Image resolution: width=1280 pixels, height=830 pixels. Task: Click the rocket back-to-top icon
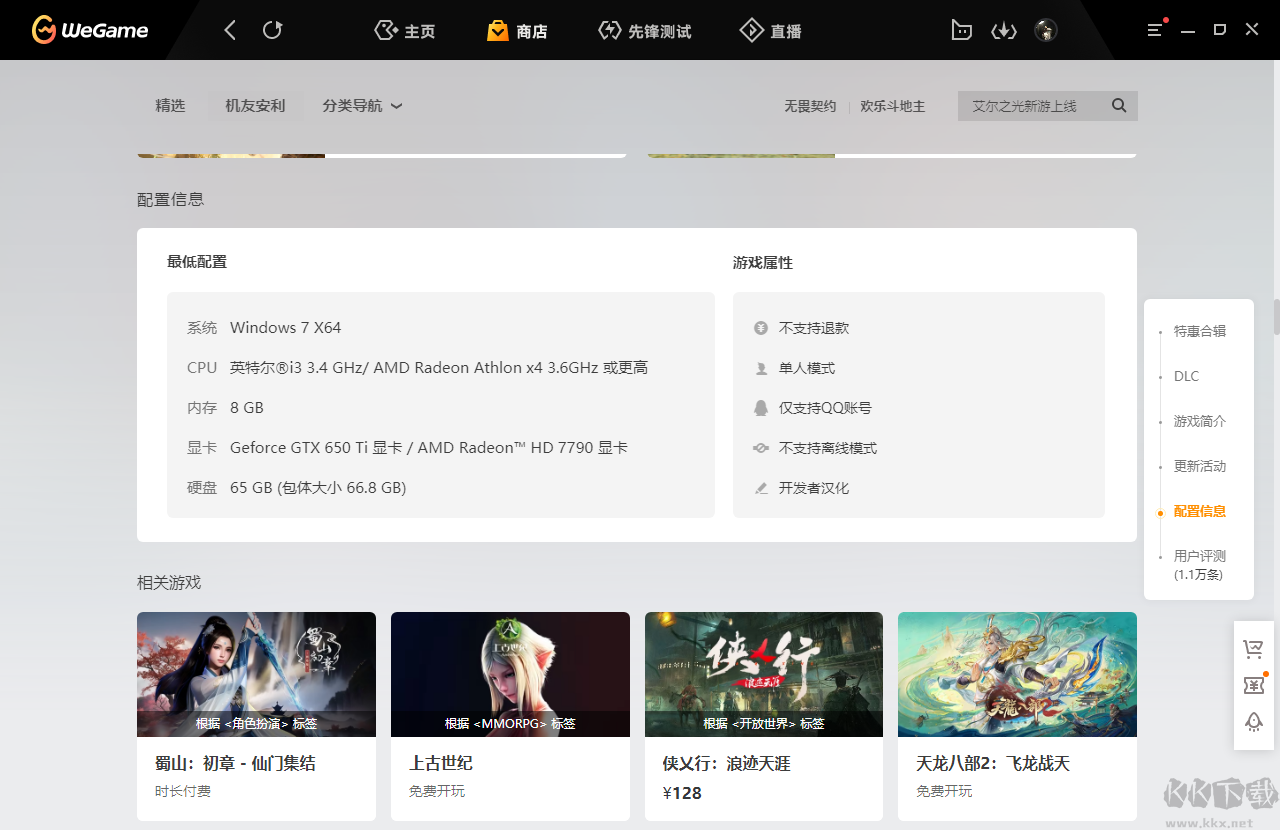[1253, 721]
